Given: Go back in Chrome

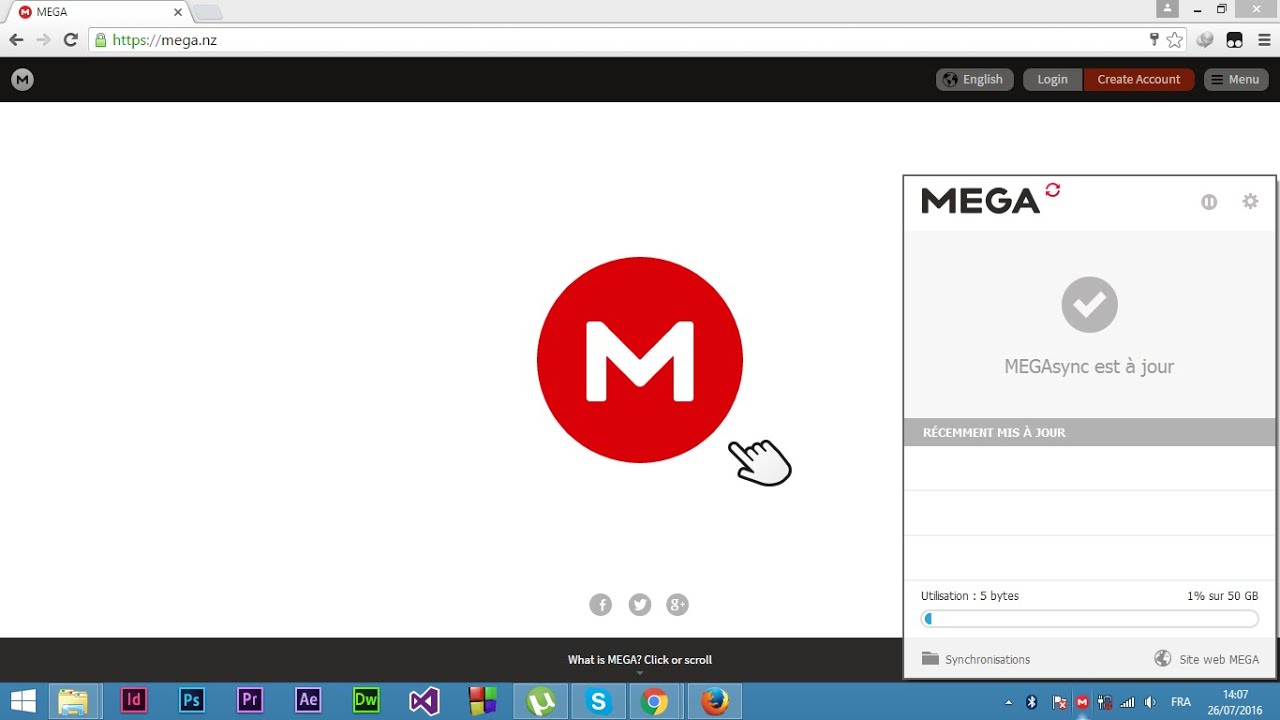Looking at the screenshot, I should (16, 40).
